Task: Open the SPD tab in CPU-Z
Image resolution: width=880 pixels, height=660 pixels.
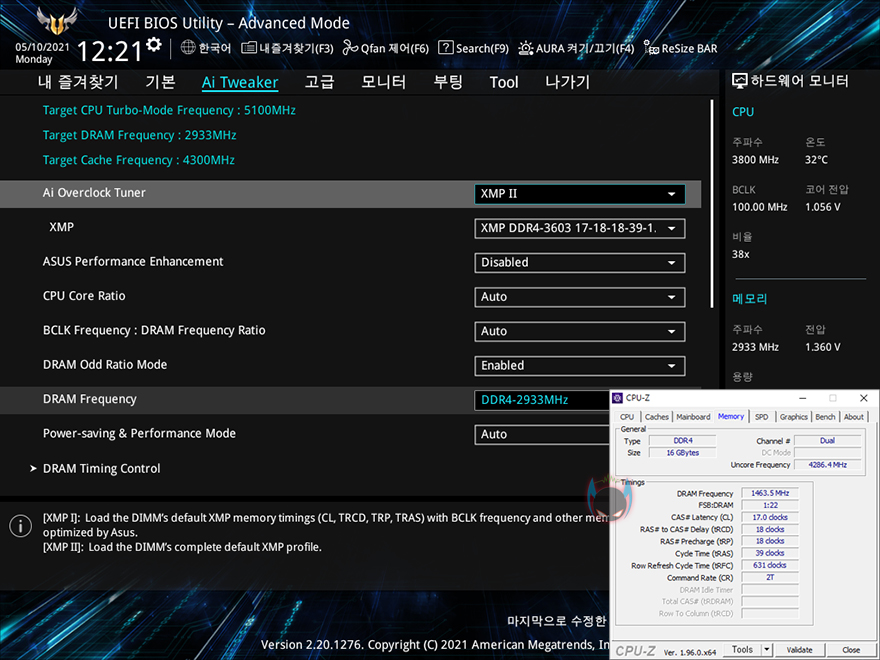Action: tap(762, 417)
